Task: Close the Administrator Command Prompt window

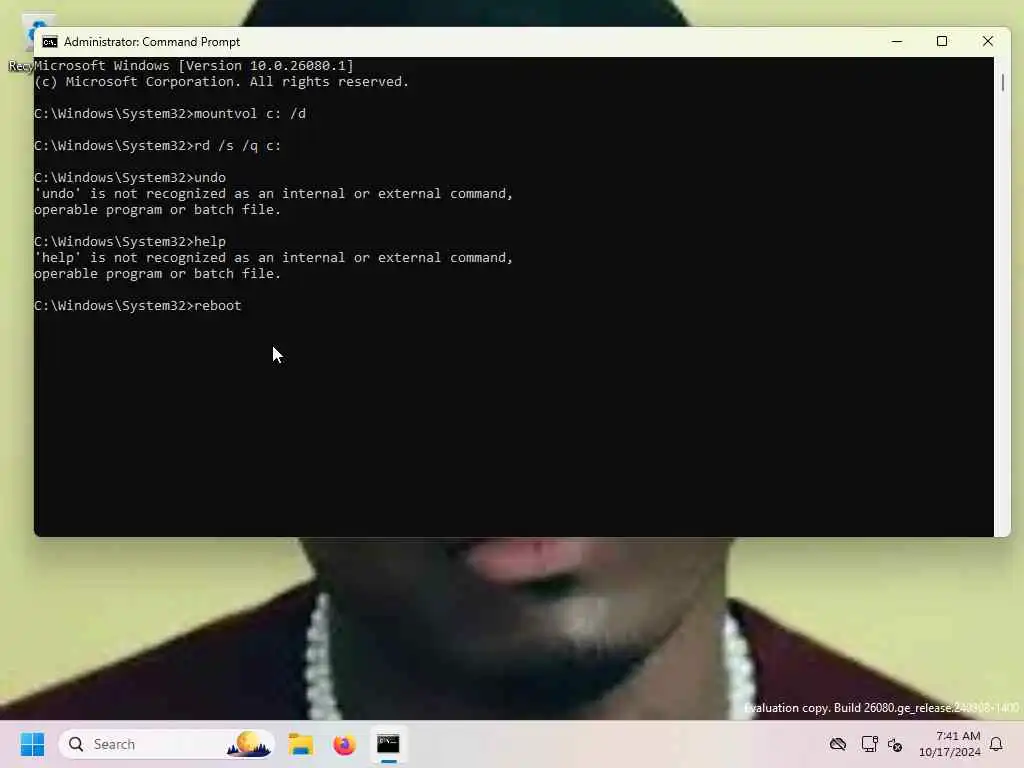Action: 987,42
